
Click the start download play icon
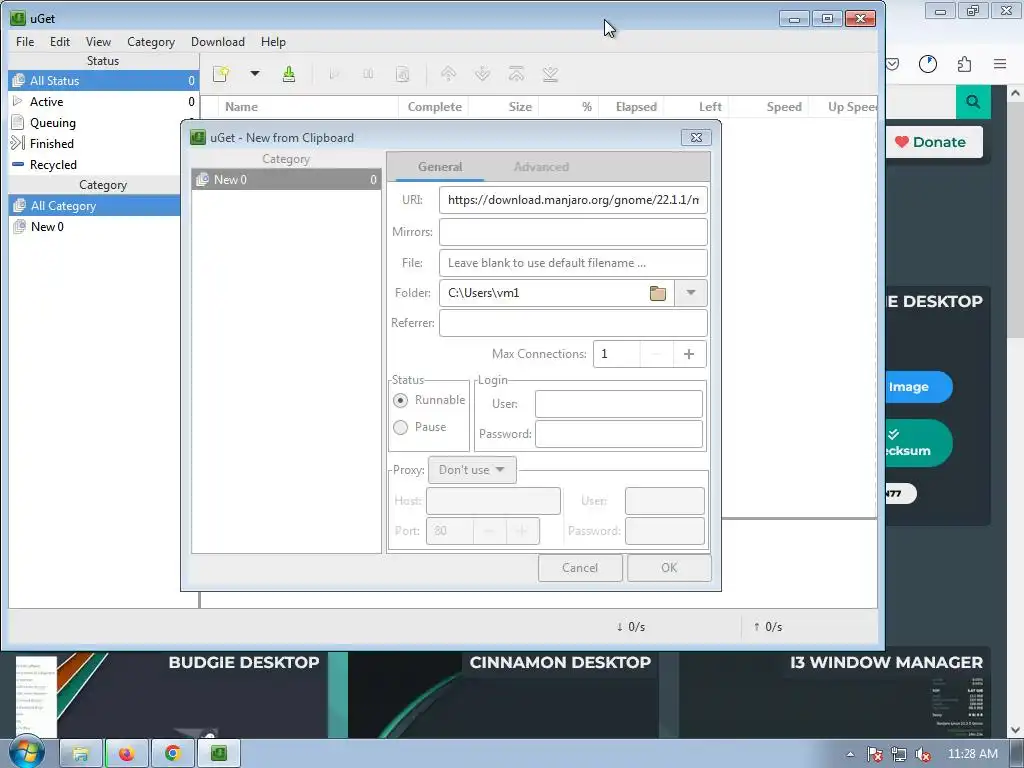point(334,74)
